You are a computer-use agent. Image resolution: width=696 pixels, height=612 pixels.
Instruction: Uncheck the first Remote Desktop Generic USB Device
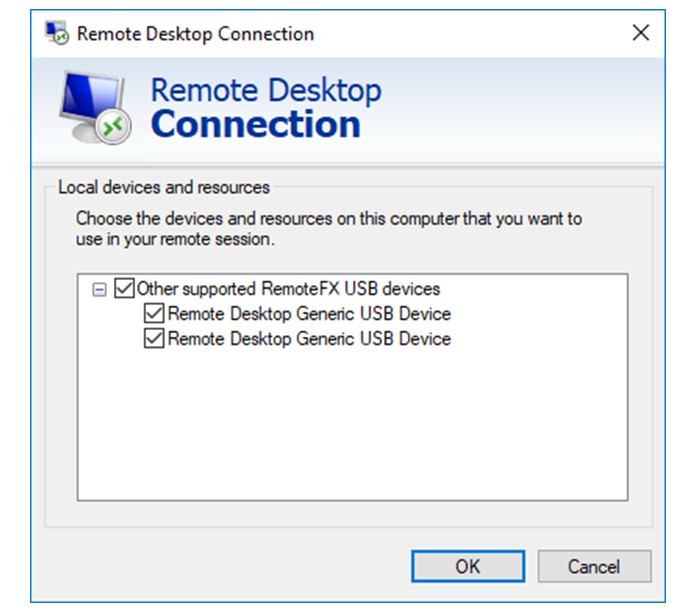tap(154, 313)
